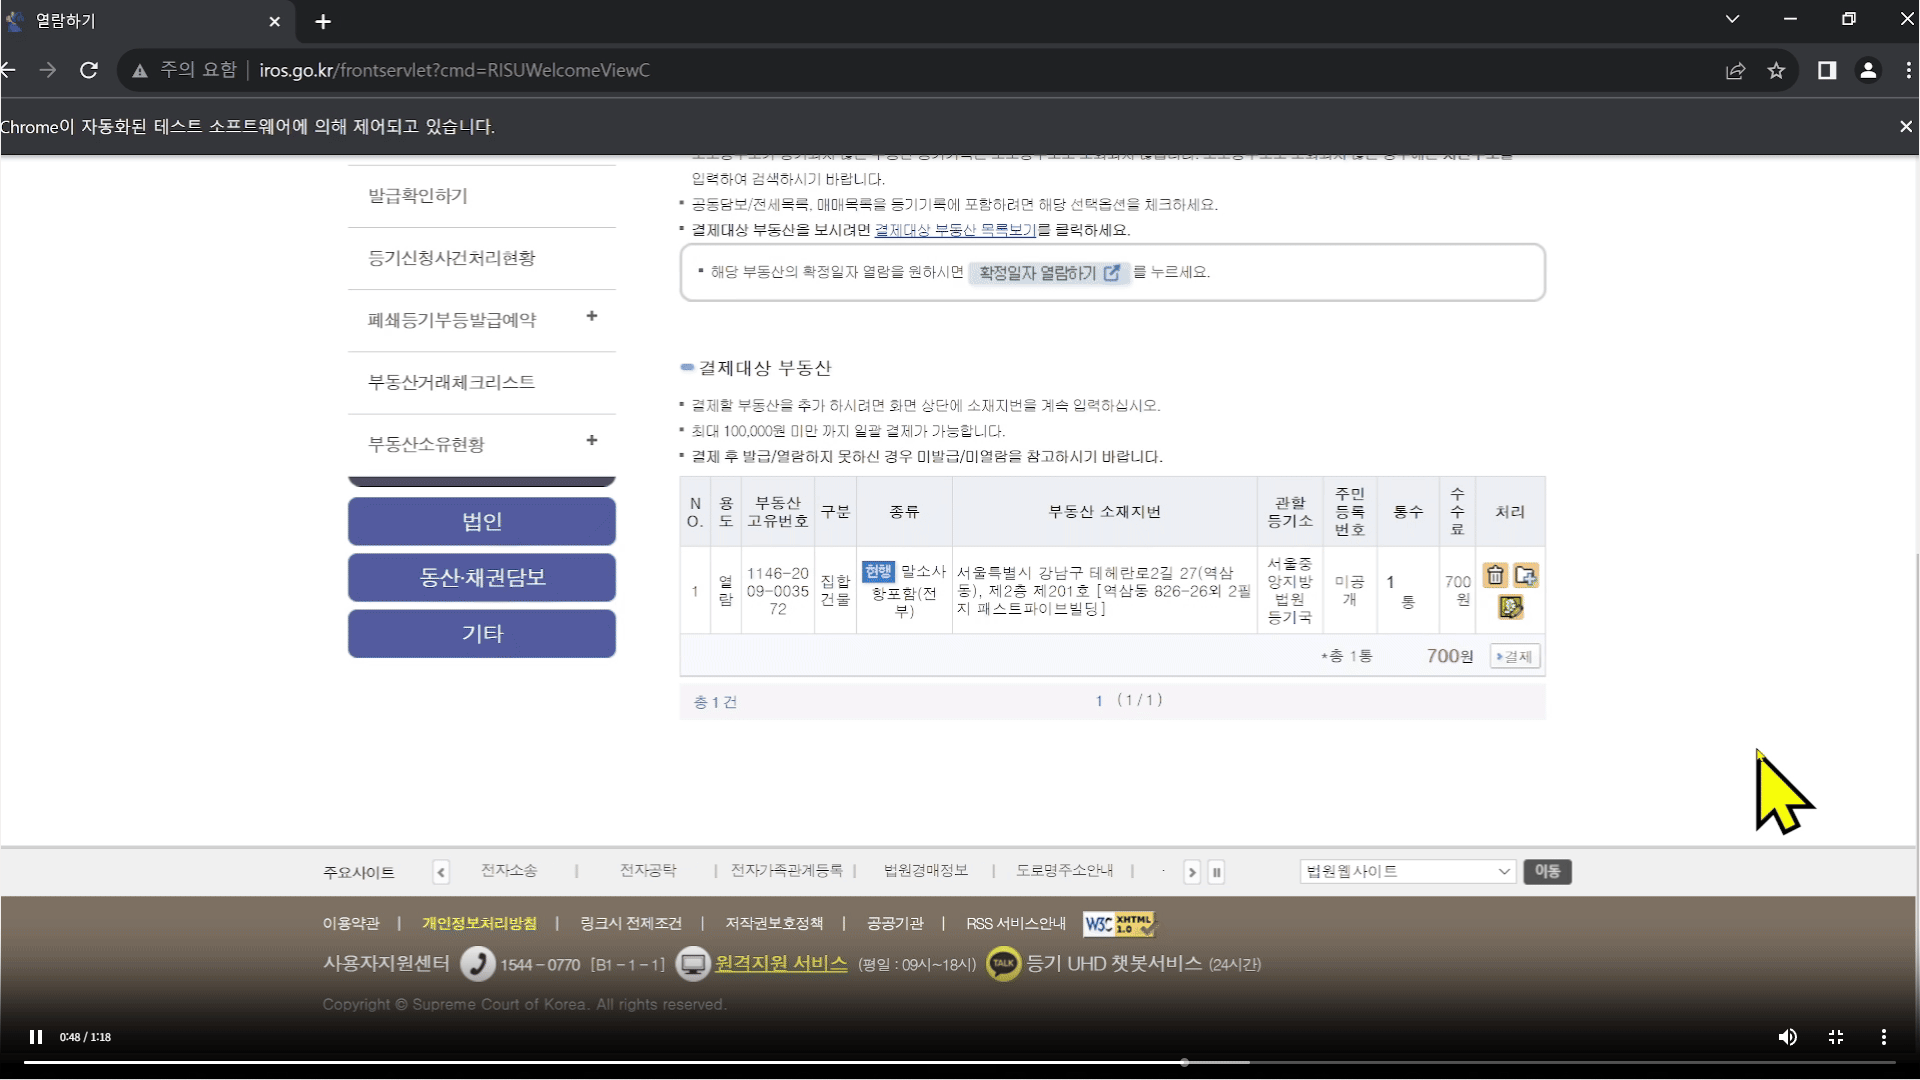Viewport: 1920px width, 1080px height.
Task: Bookmark this page with the star icon
Action: (x=1776, y=70)
